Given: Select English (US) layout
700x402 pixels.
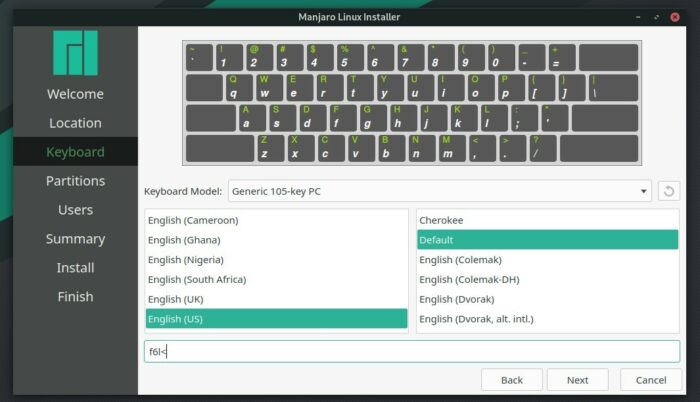Looking at the screenshot, I should tap(276, 318).
